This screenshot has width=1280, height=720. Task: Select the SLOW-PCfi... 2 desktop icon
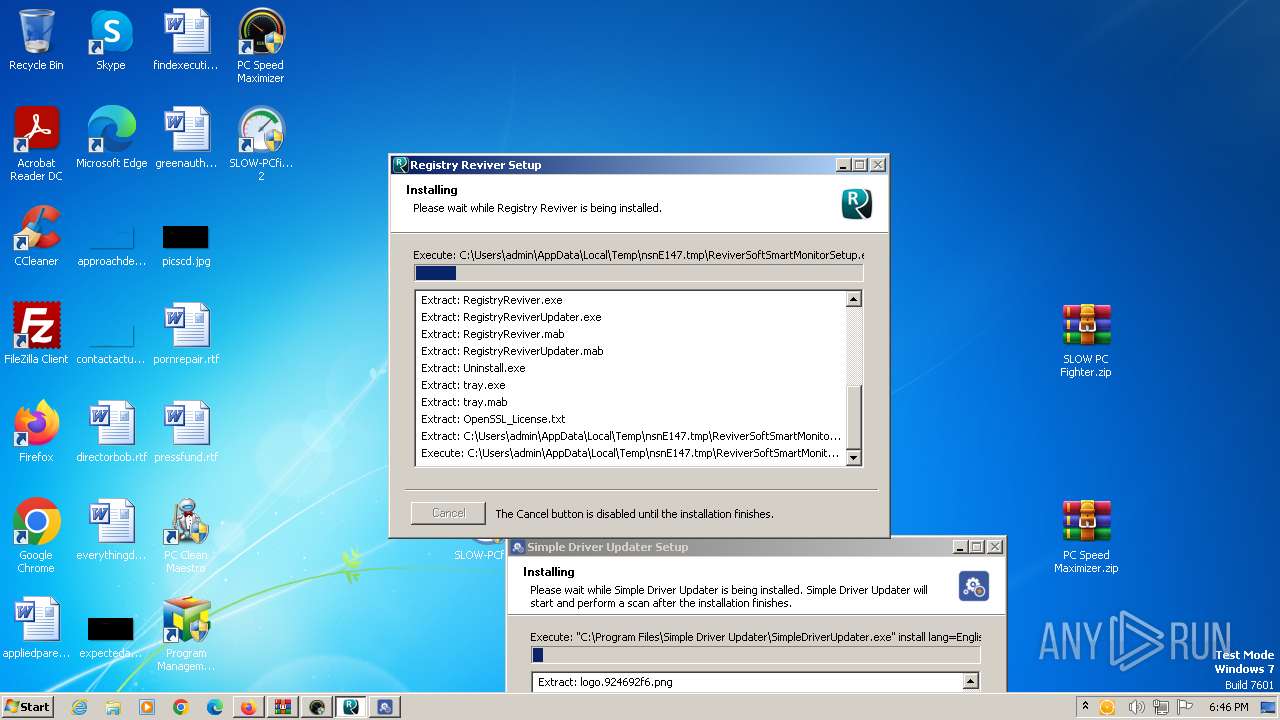pos(261,144)
